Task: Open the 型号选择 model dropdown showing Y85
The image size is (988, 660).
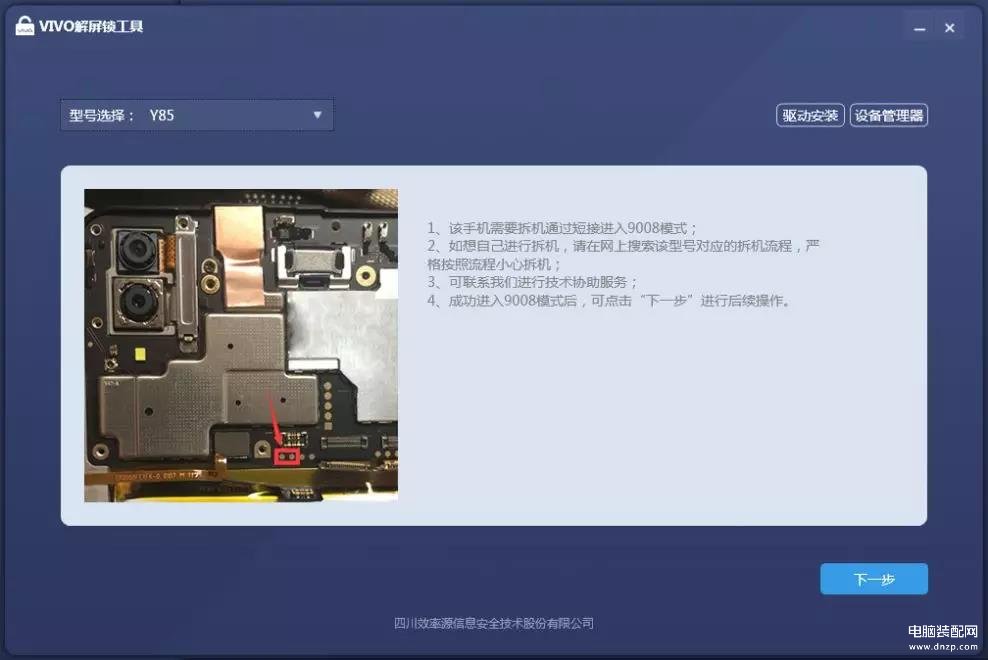Action: 197,115
